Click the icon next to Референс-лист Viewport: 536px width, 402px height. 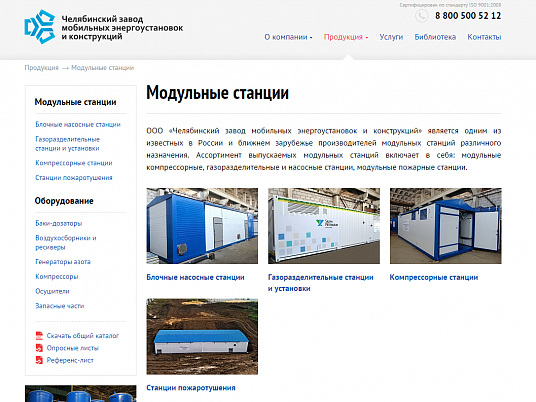[x=39, y=360]
